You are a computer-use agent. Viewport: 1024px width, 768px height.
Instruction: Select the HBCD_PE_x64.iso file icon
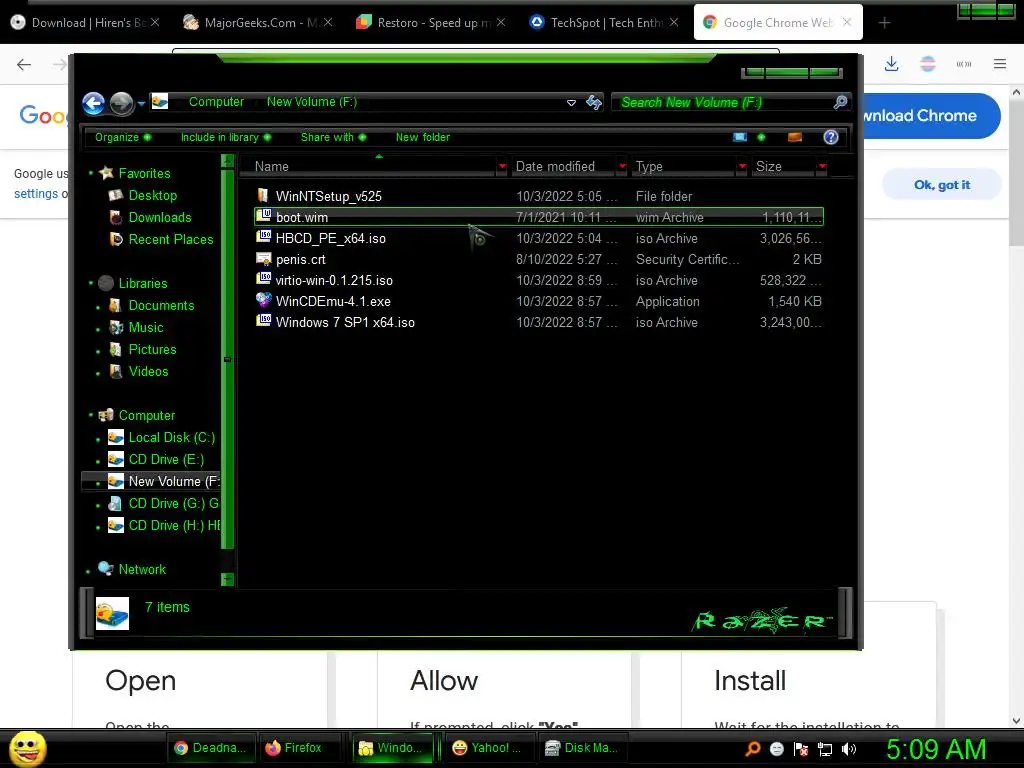tap(263, 237)
